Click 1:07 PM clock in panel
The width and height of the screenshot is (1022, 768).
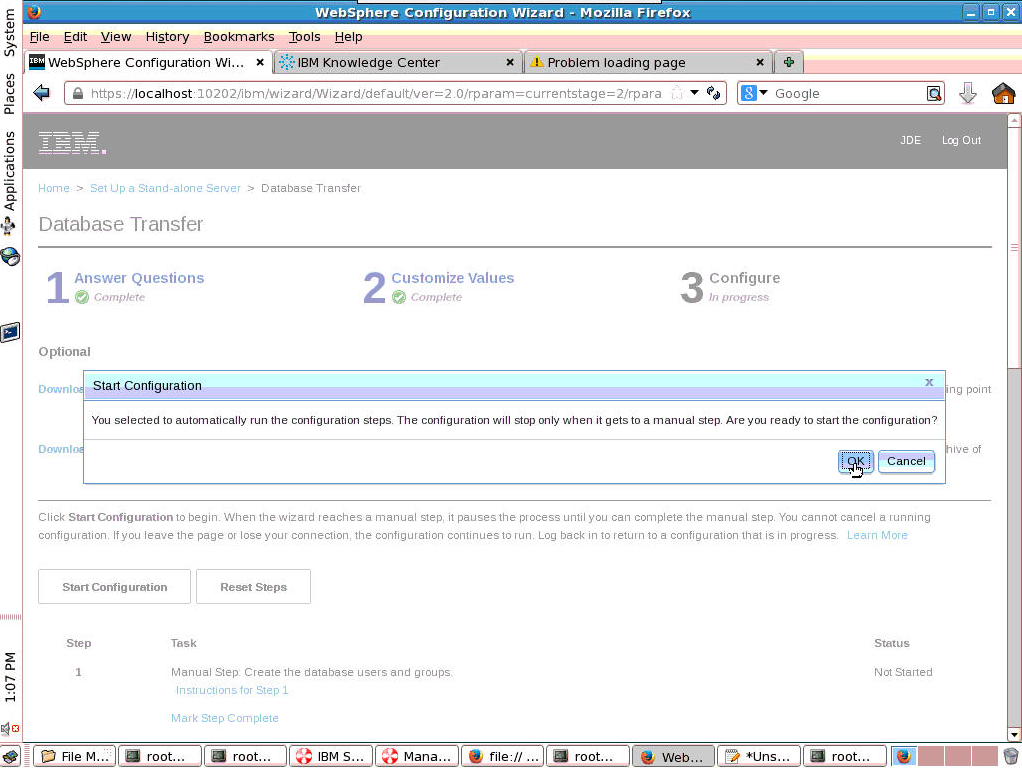(x=10, y=676)
